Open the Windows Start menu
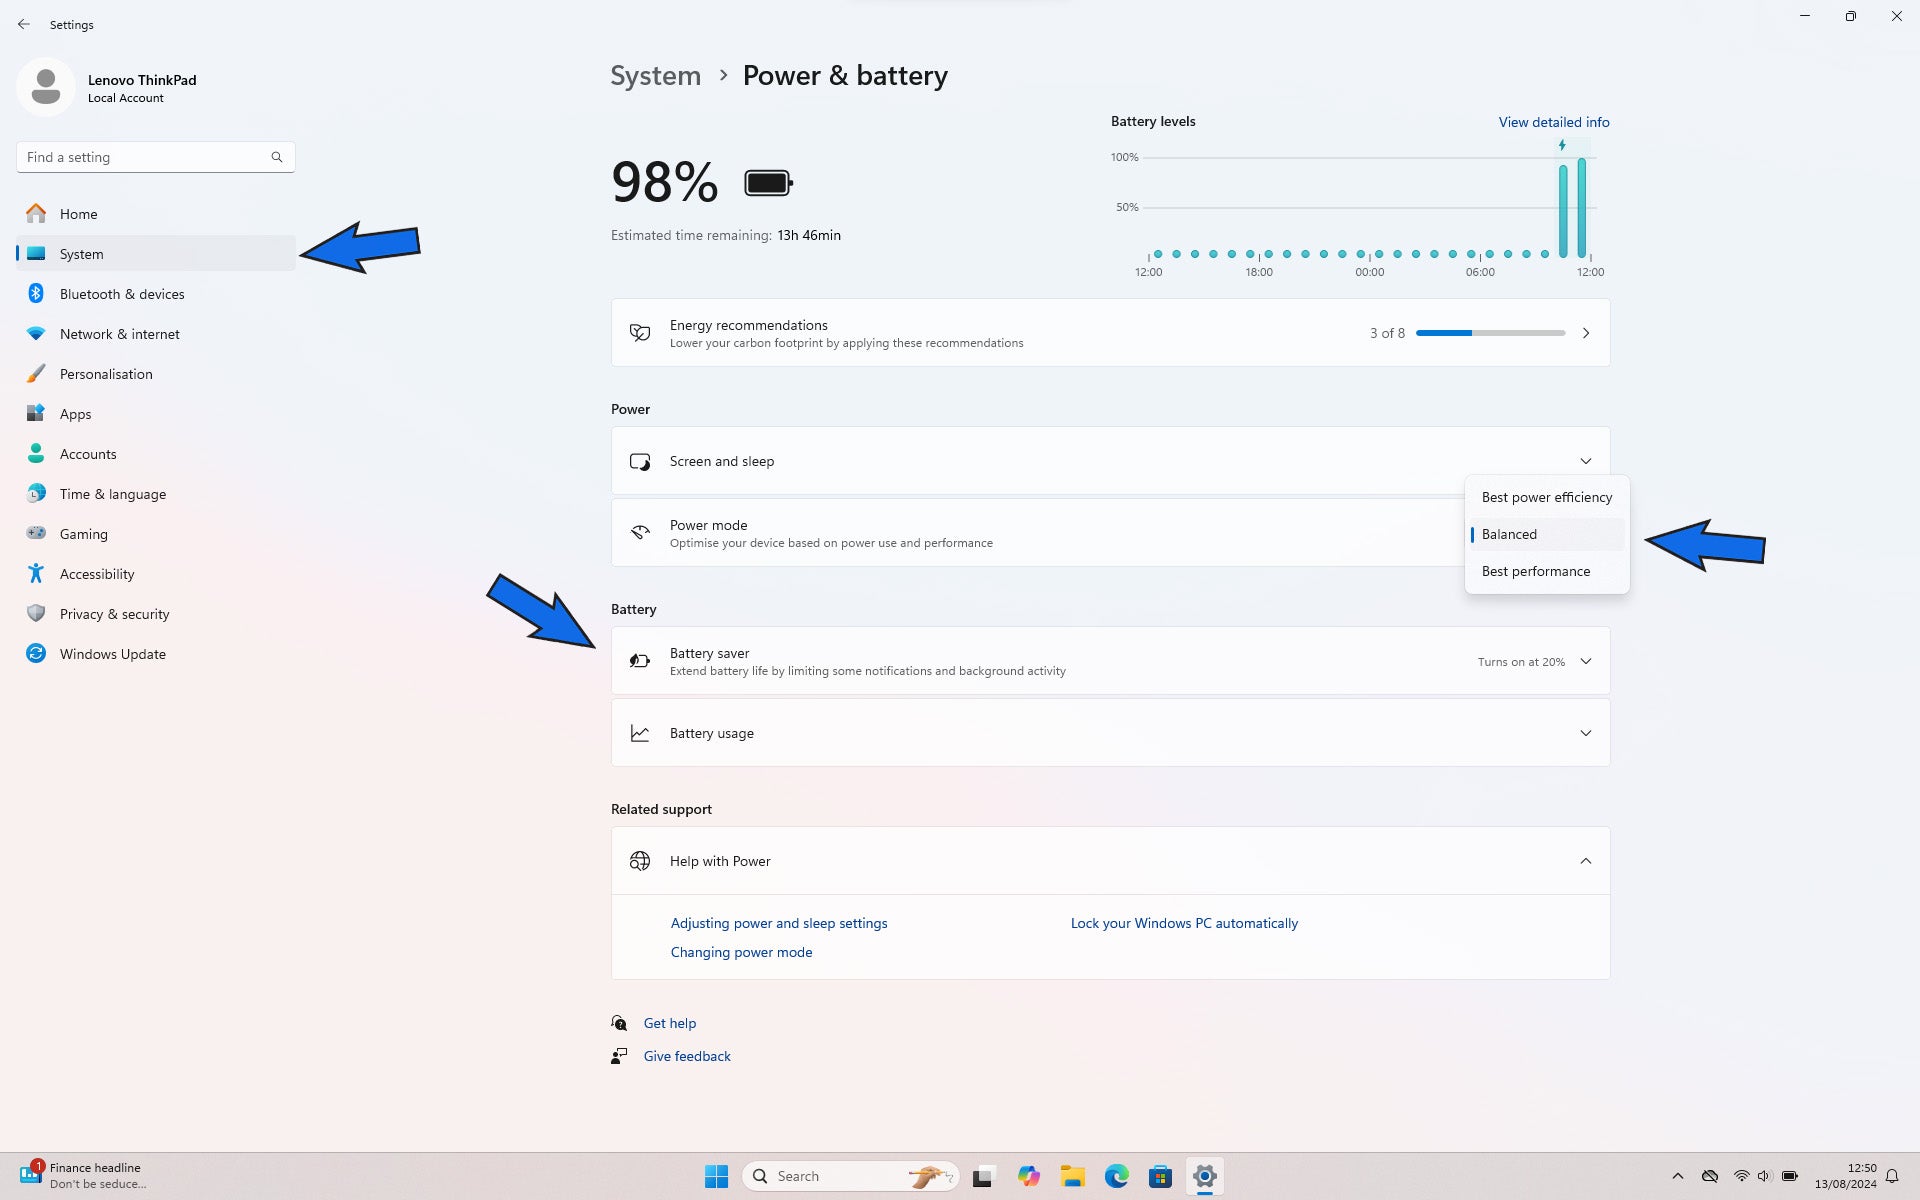 click(716, 1176)
